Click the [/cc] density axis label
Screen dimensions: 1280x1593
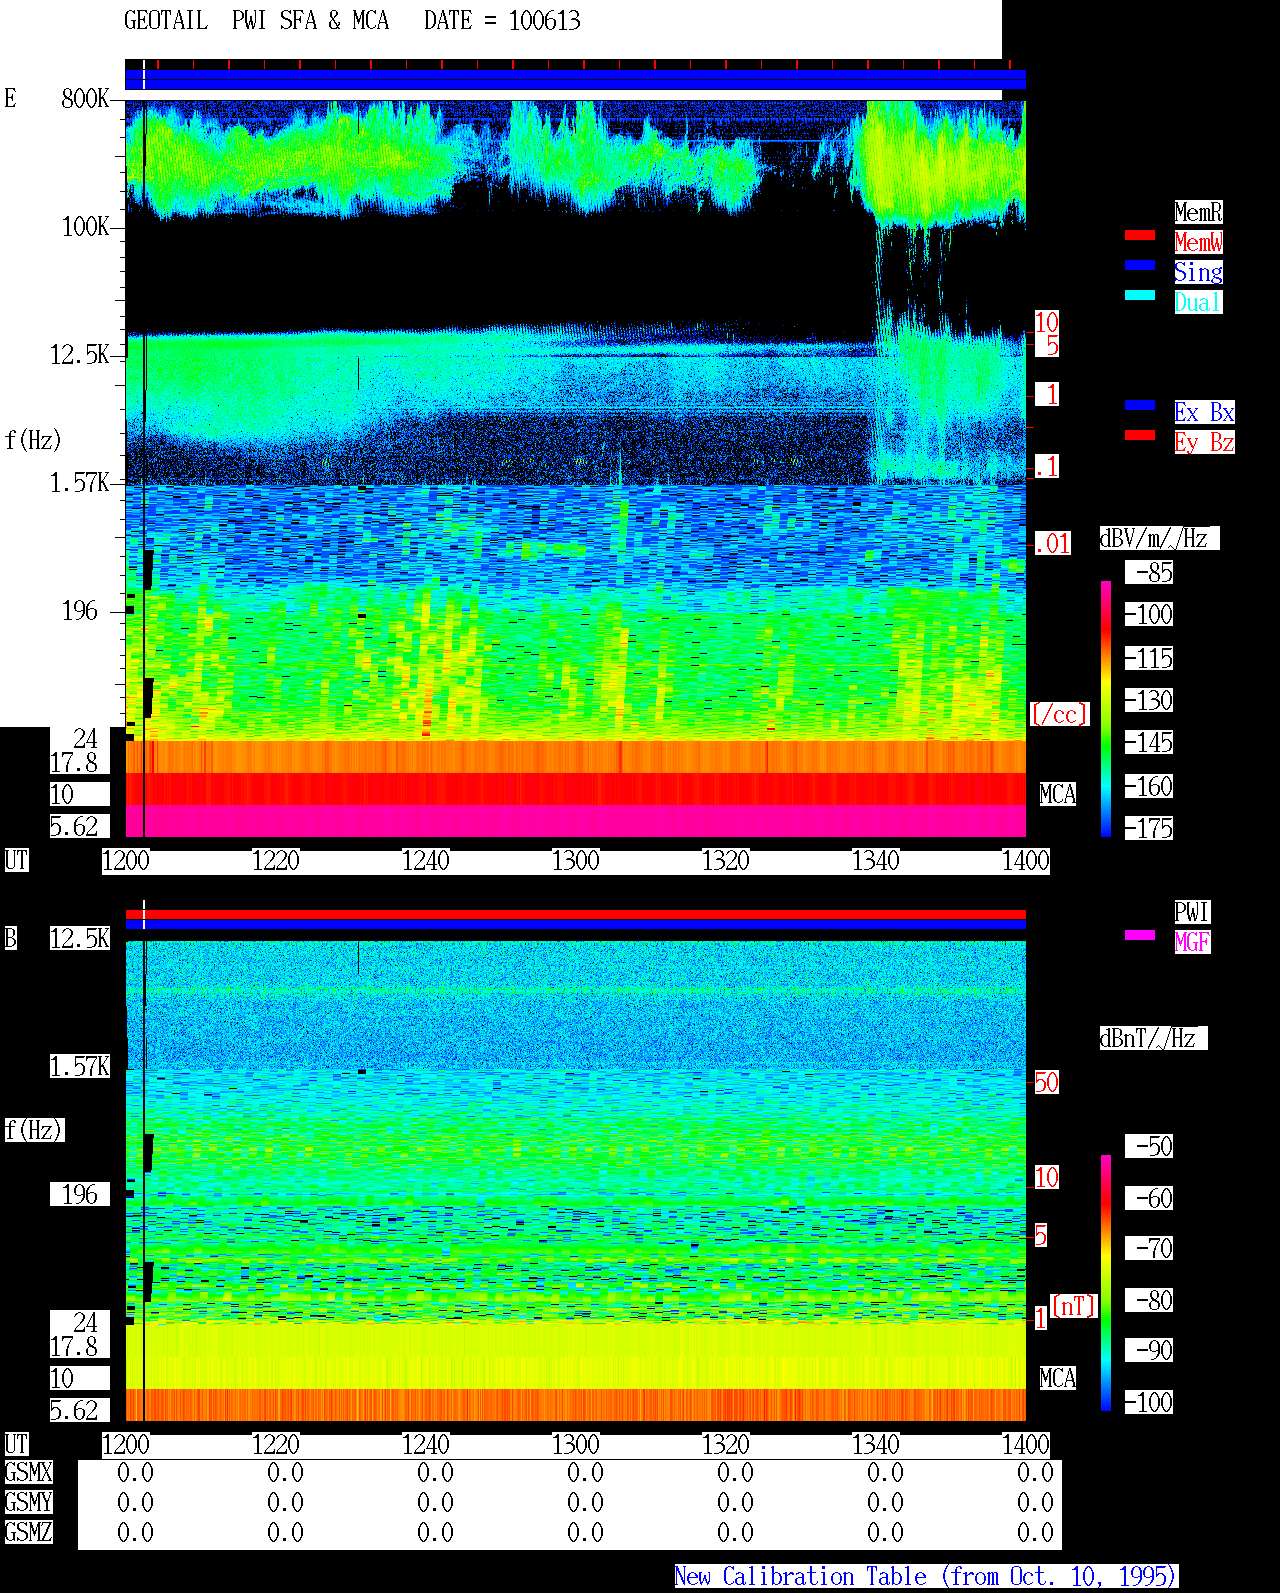point(1059,714)
